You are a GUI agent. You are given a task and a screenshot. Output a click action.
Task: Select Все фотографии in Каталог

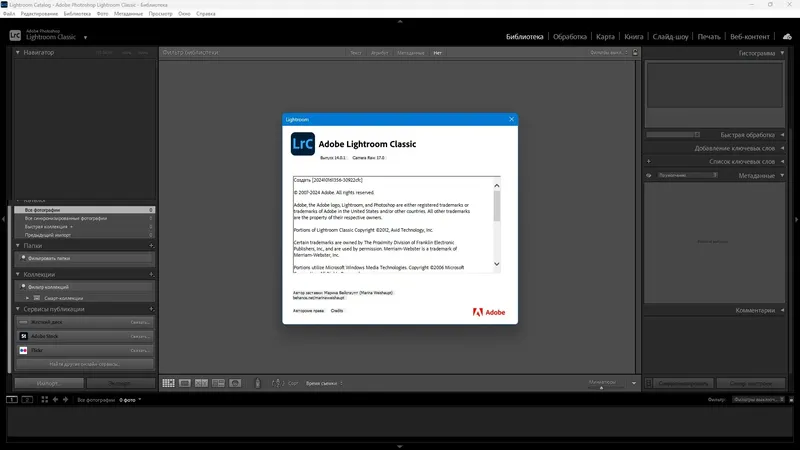click(84, 210)
